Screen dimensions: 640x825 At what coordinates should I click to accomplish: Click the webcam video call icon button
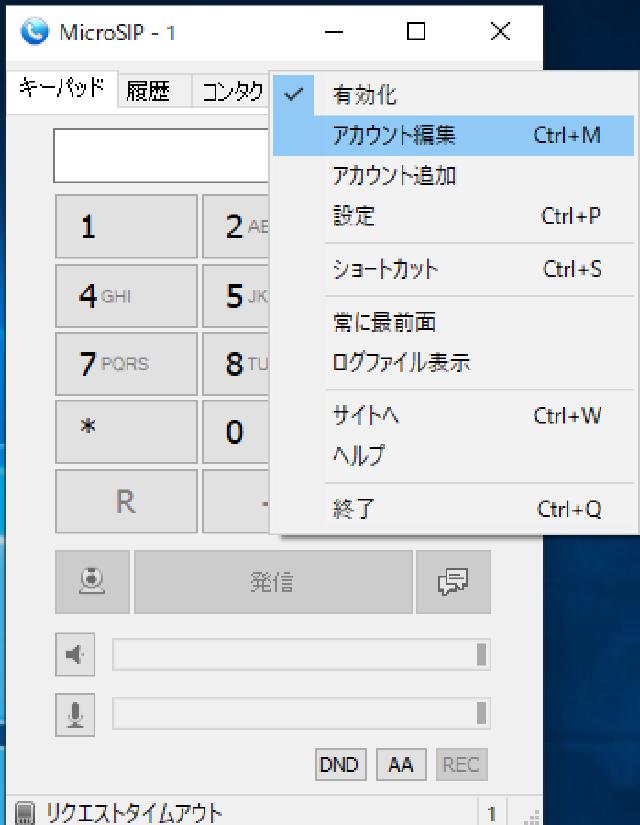(92, 582)
